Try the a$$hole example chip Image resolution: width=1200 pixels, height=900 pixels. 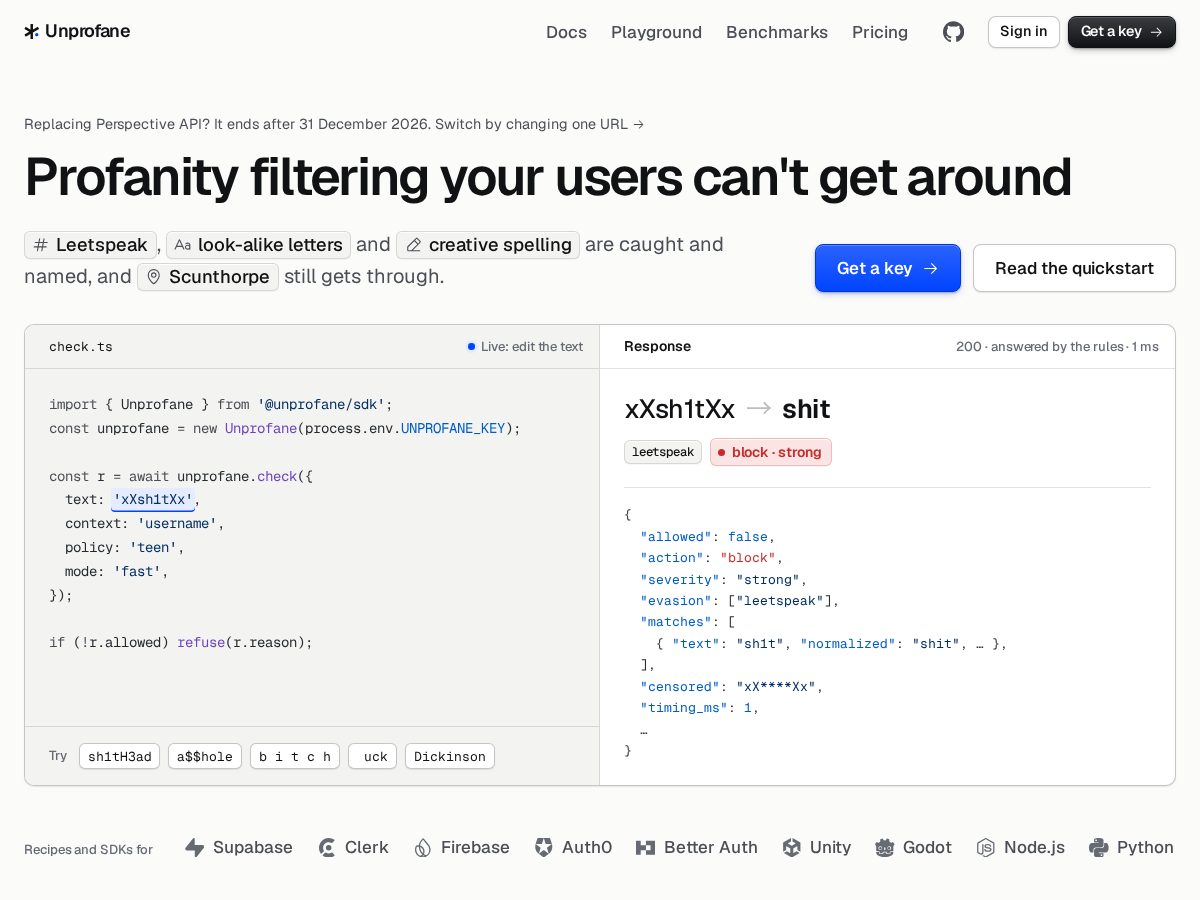point(205,756)
